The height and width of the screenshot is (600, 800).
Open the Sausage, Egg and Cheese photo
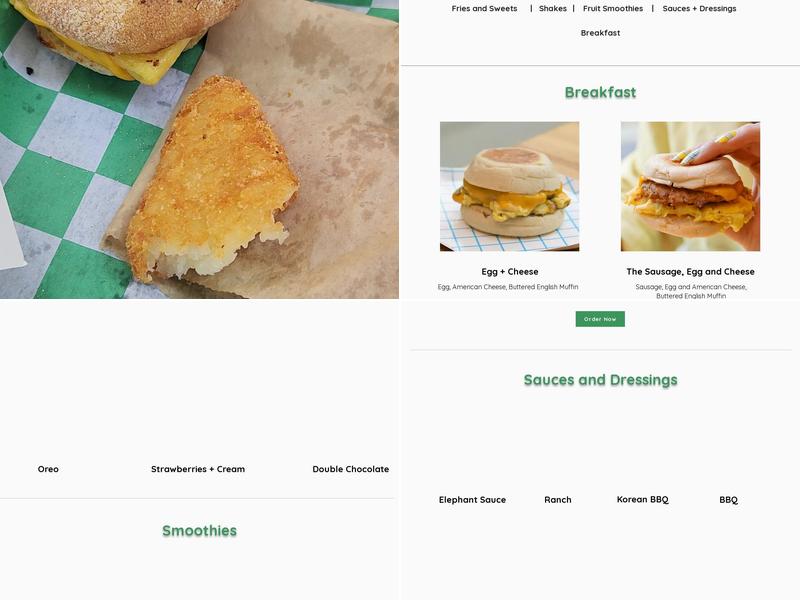(x=690, y=186)
